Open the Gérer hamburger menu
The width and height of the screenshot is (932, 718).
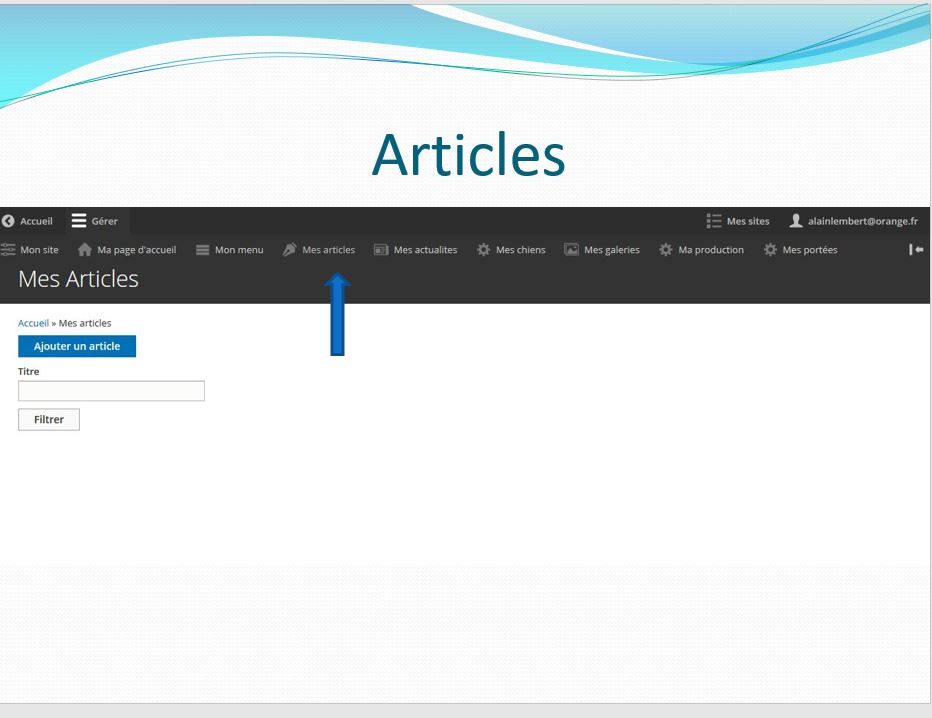pyautogui.click(x=79, y=221)
